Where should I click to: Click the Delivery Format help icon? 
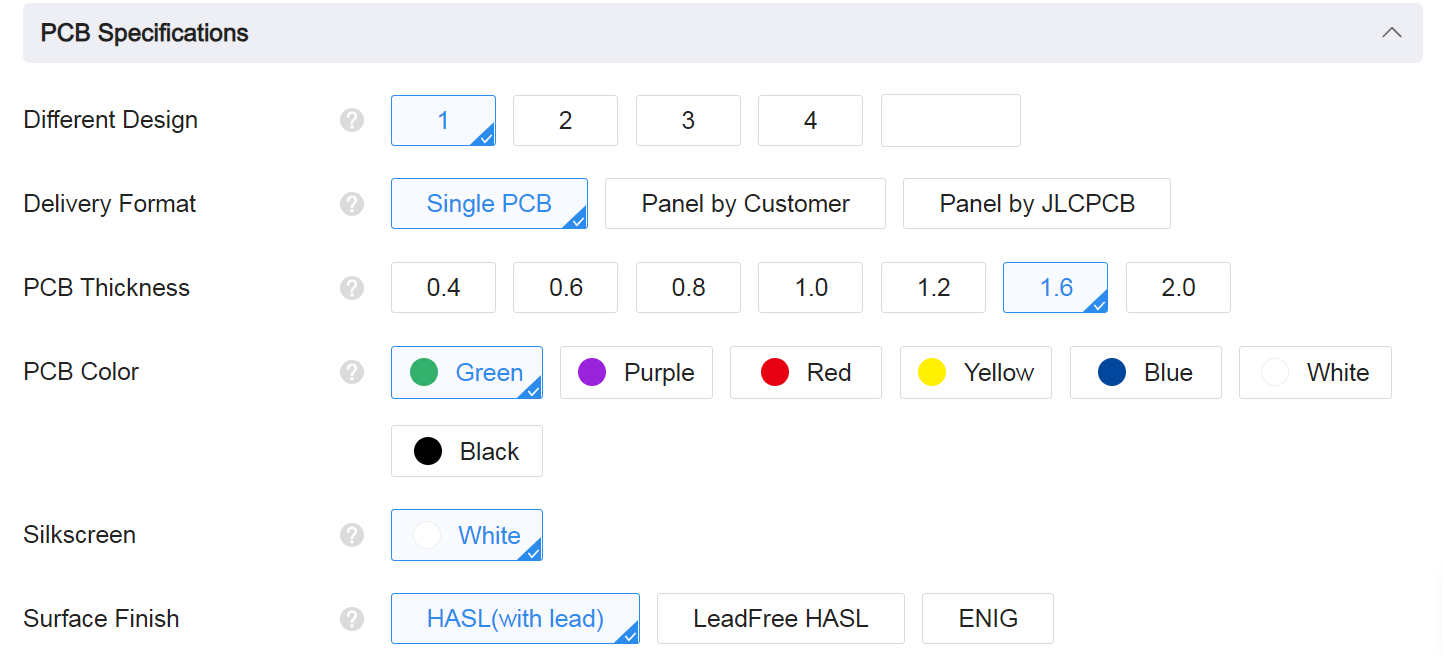pos(352,204)
